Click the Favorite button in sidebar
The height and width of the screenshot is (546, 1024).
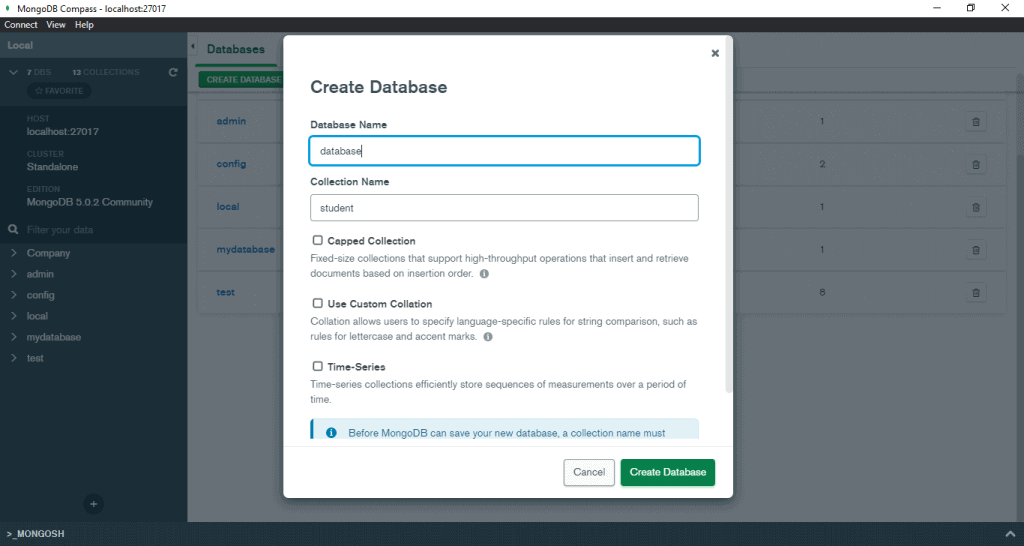click(59, 91)
